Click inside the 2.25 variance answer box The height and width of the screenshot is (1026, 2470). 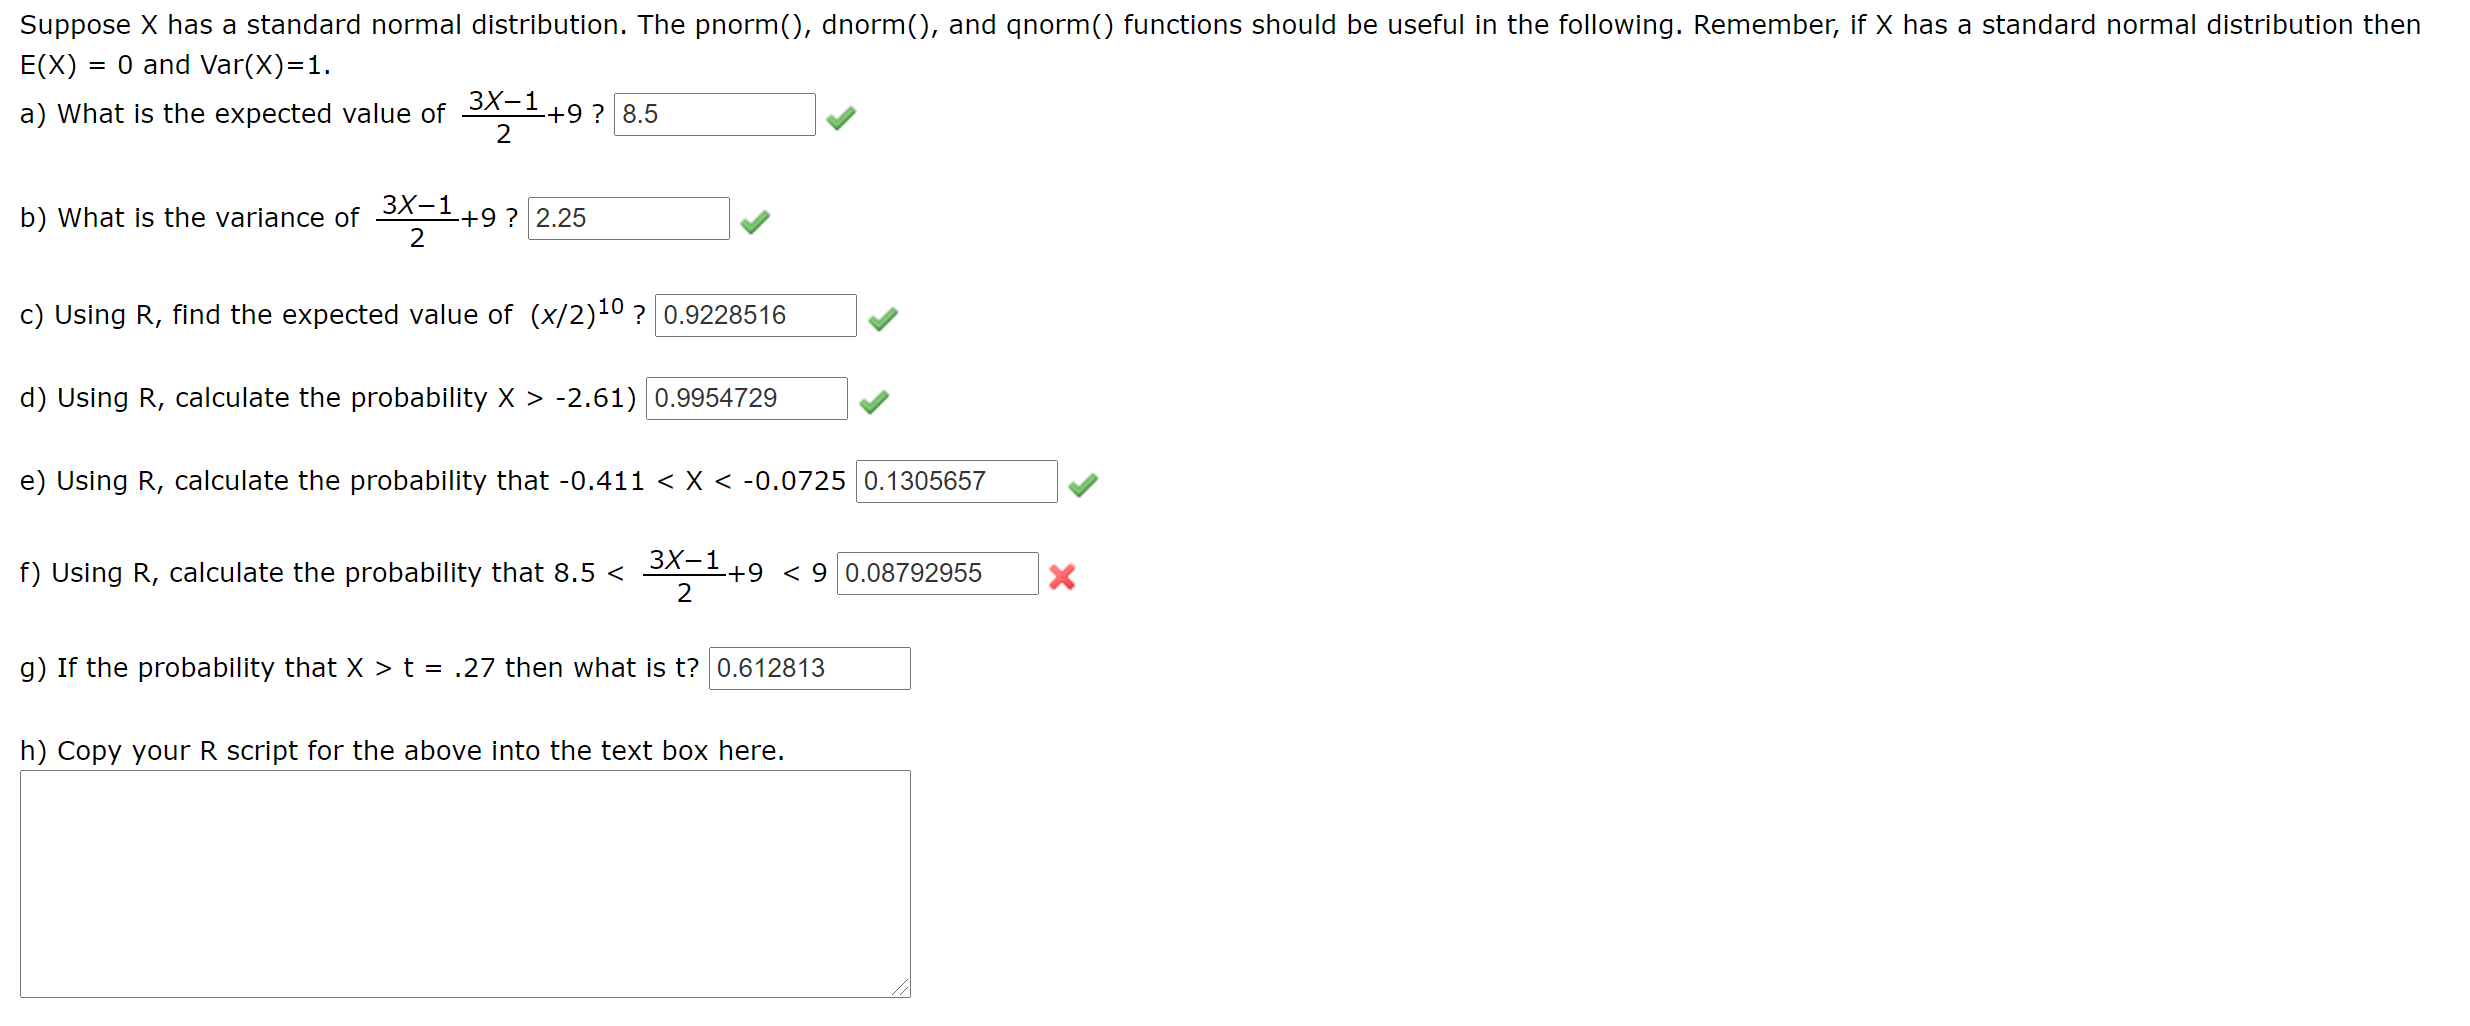(x=628, y=218)
